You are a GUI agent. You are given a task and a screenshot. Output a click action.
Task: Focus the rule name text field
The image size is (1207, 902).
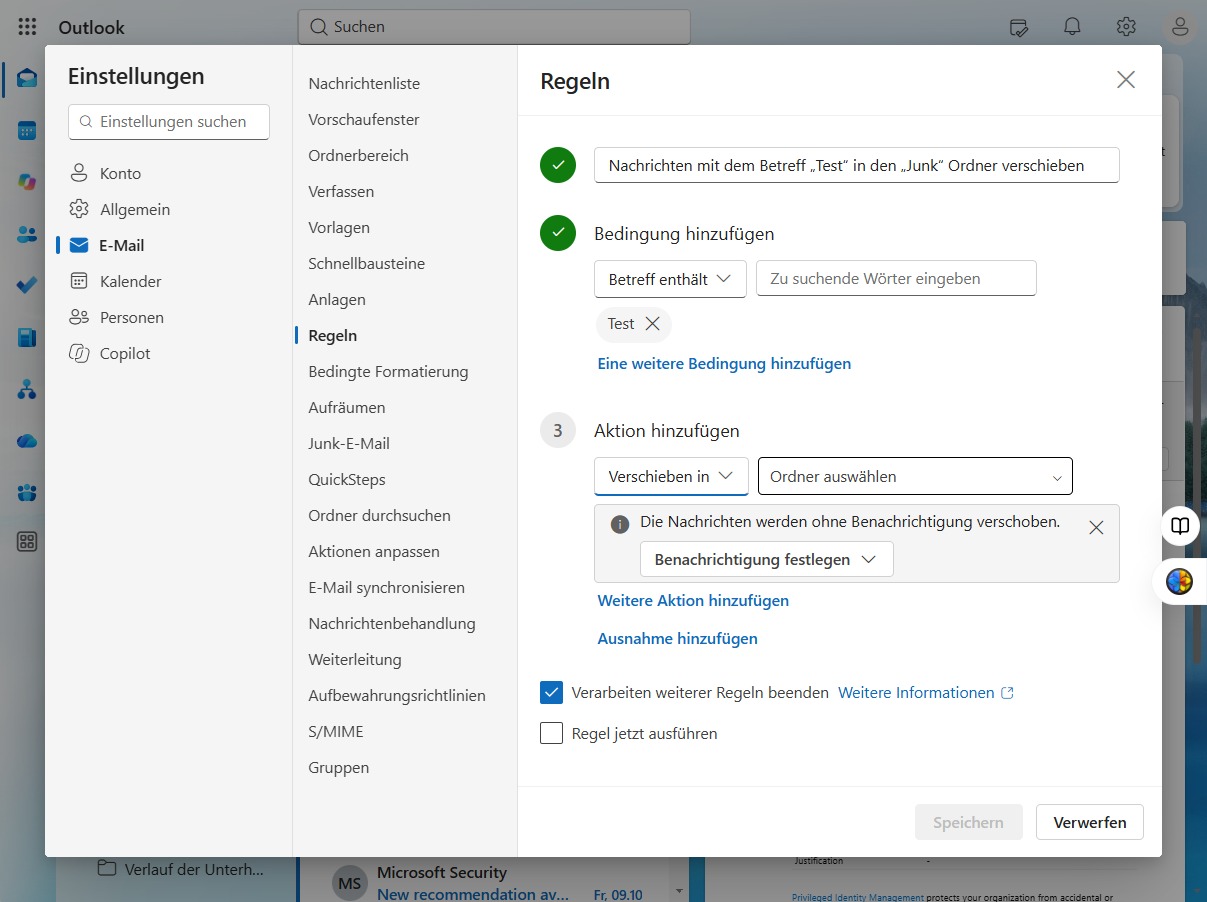(857, 165)
